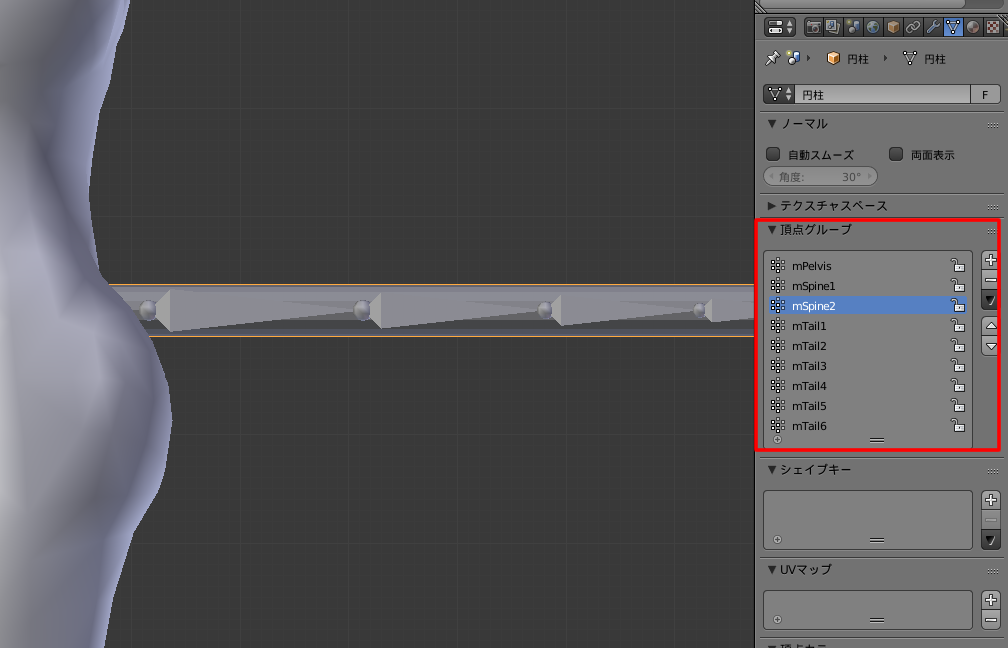Image resolution: width=1008 pixels, height=648 pixels.
Task: Toggle the lock on mTail2 vertex group
Action: 958,345
